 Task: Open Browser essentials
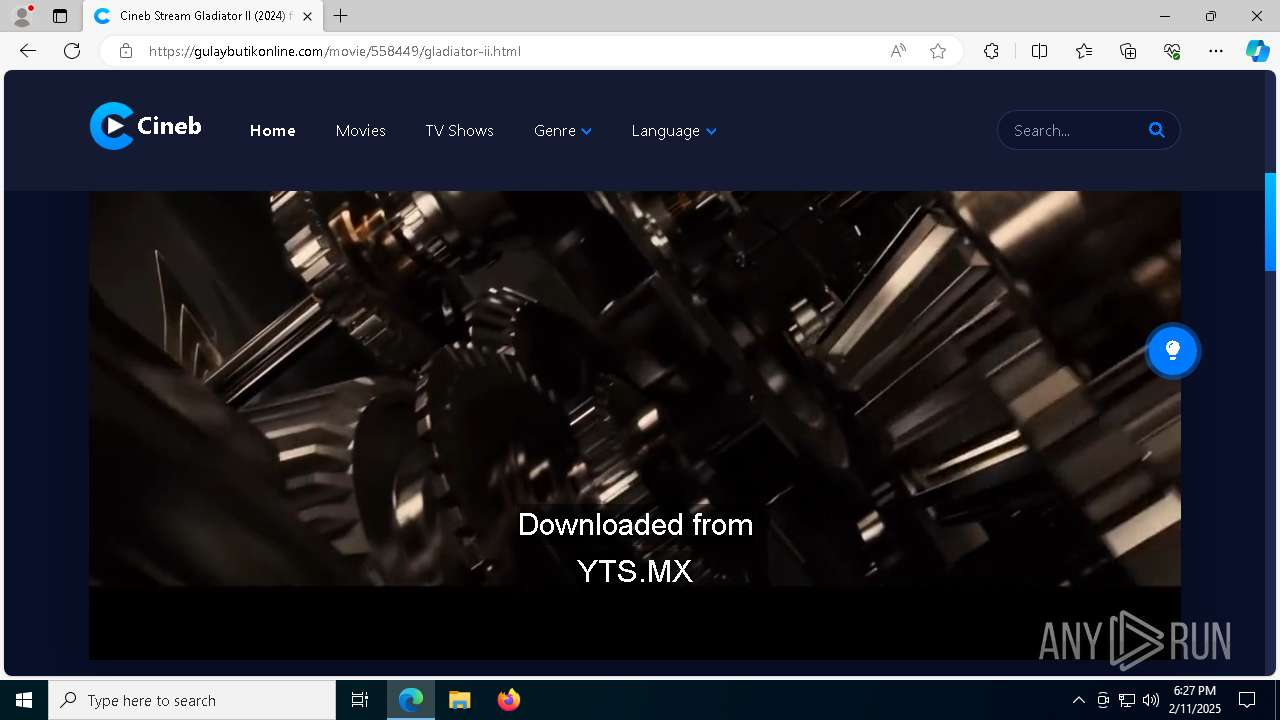click(x=1172, y=51)
